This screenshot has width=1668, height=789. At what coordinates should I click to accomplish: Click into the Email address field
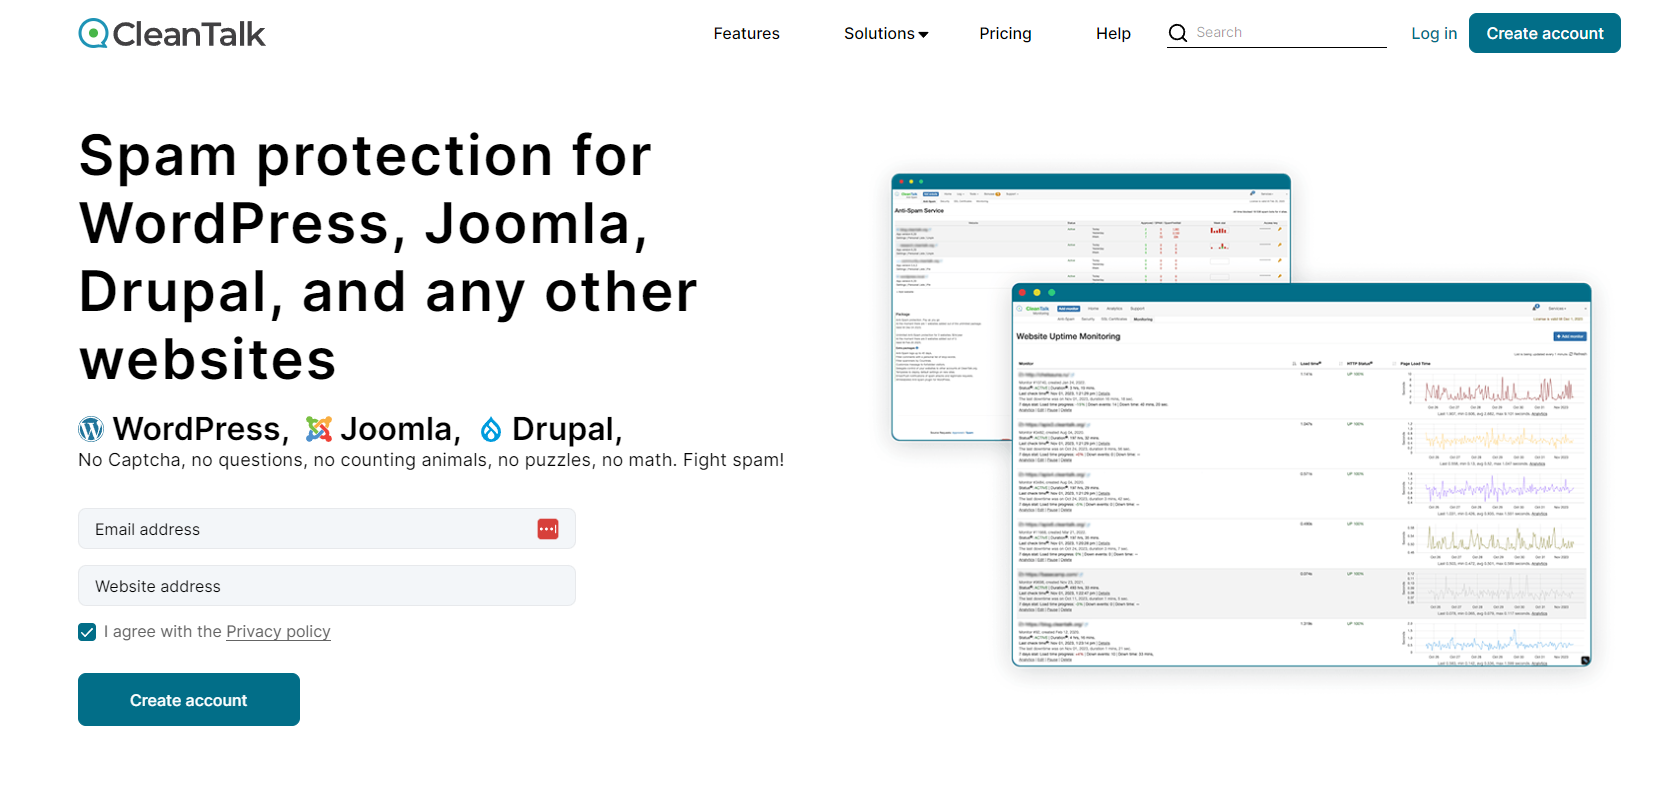327,529
